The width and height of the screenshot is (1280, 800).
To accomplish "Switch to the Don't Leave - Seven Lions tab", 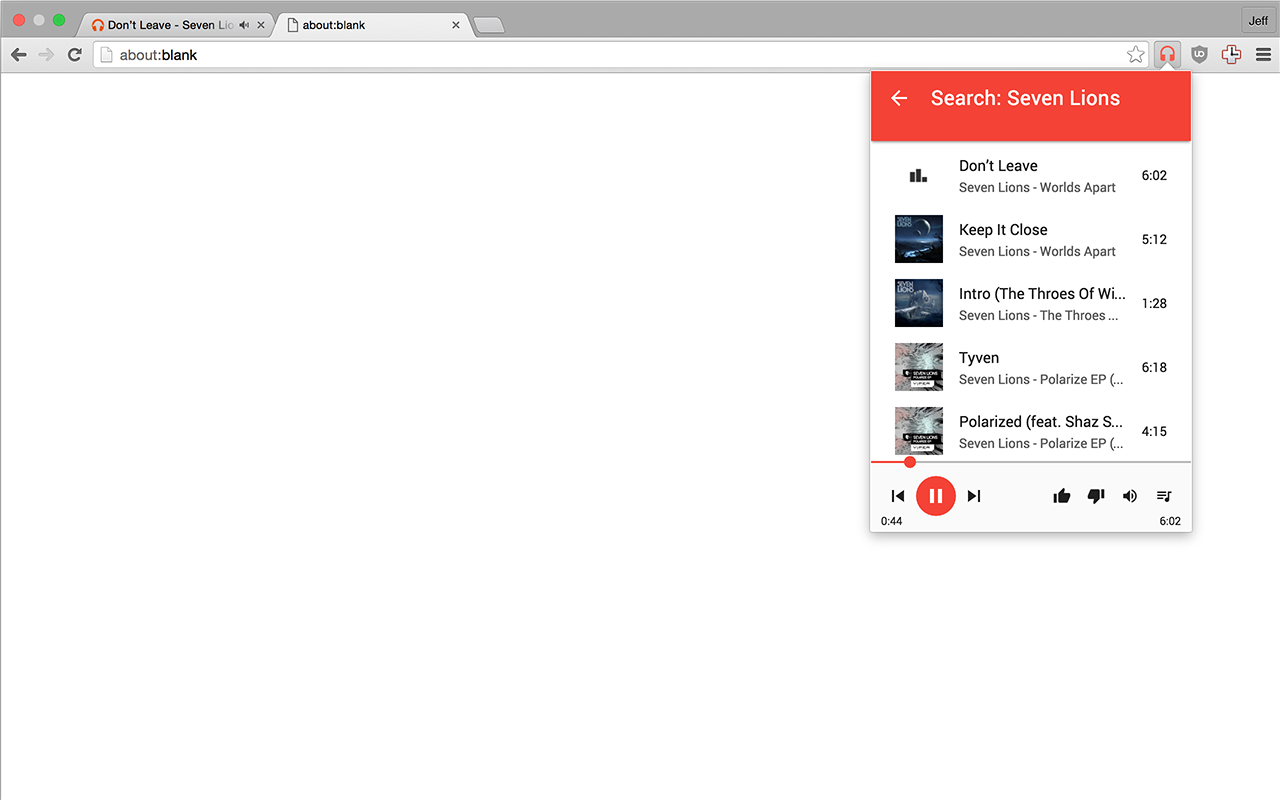I will coord(175,25).
